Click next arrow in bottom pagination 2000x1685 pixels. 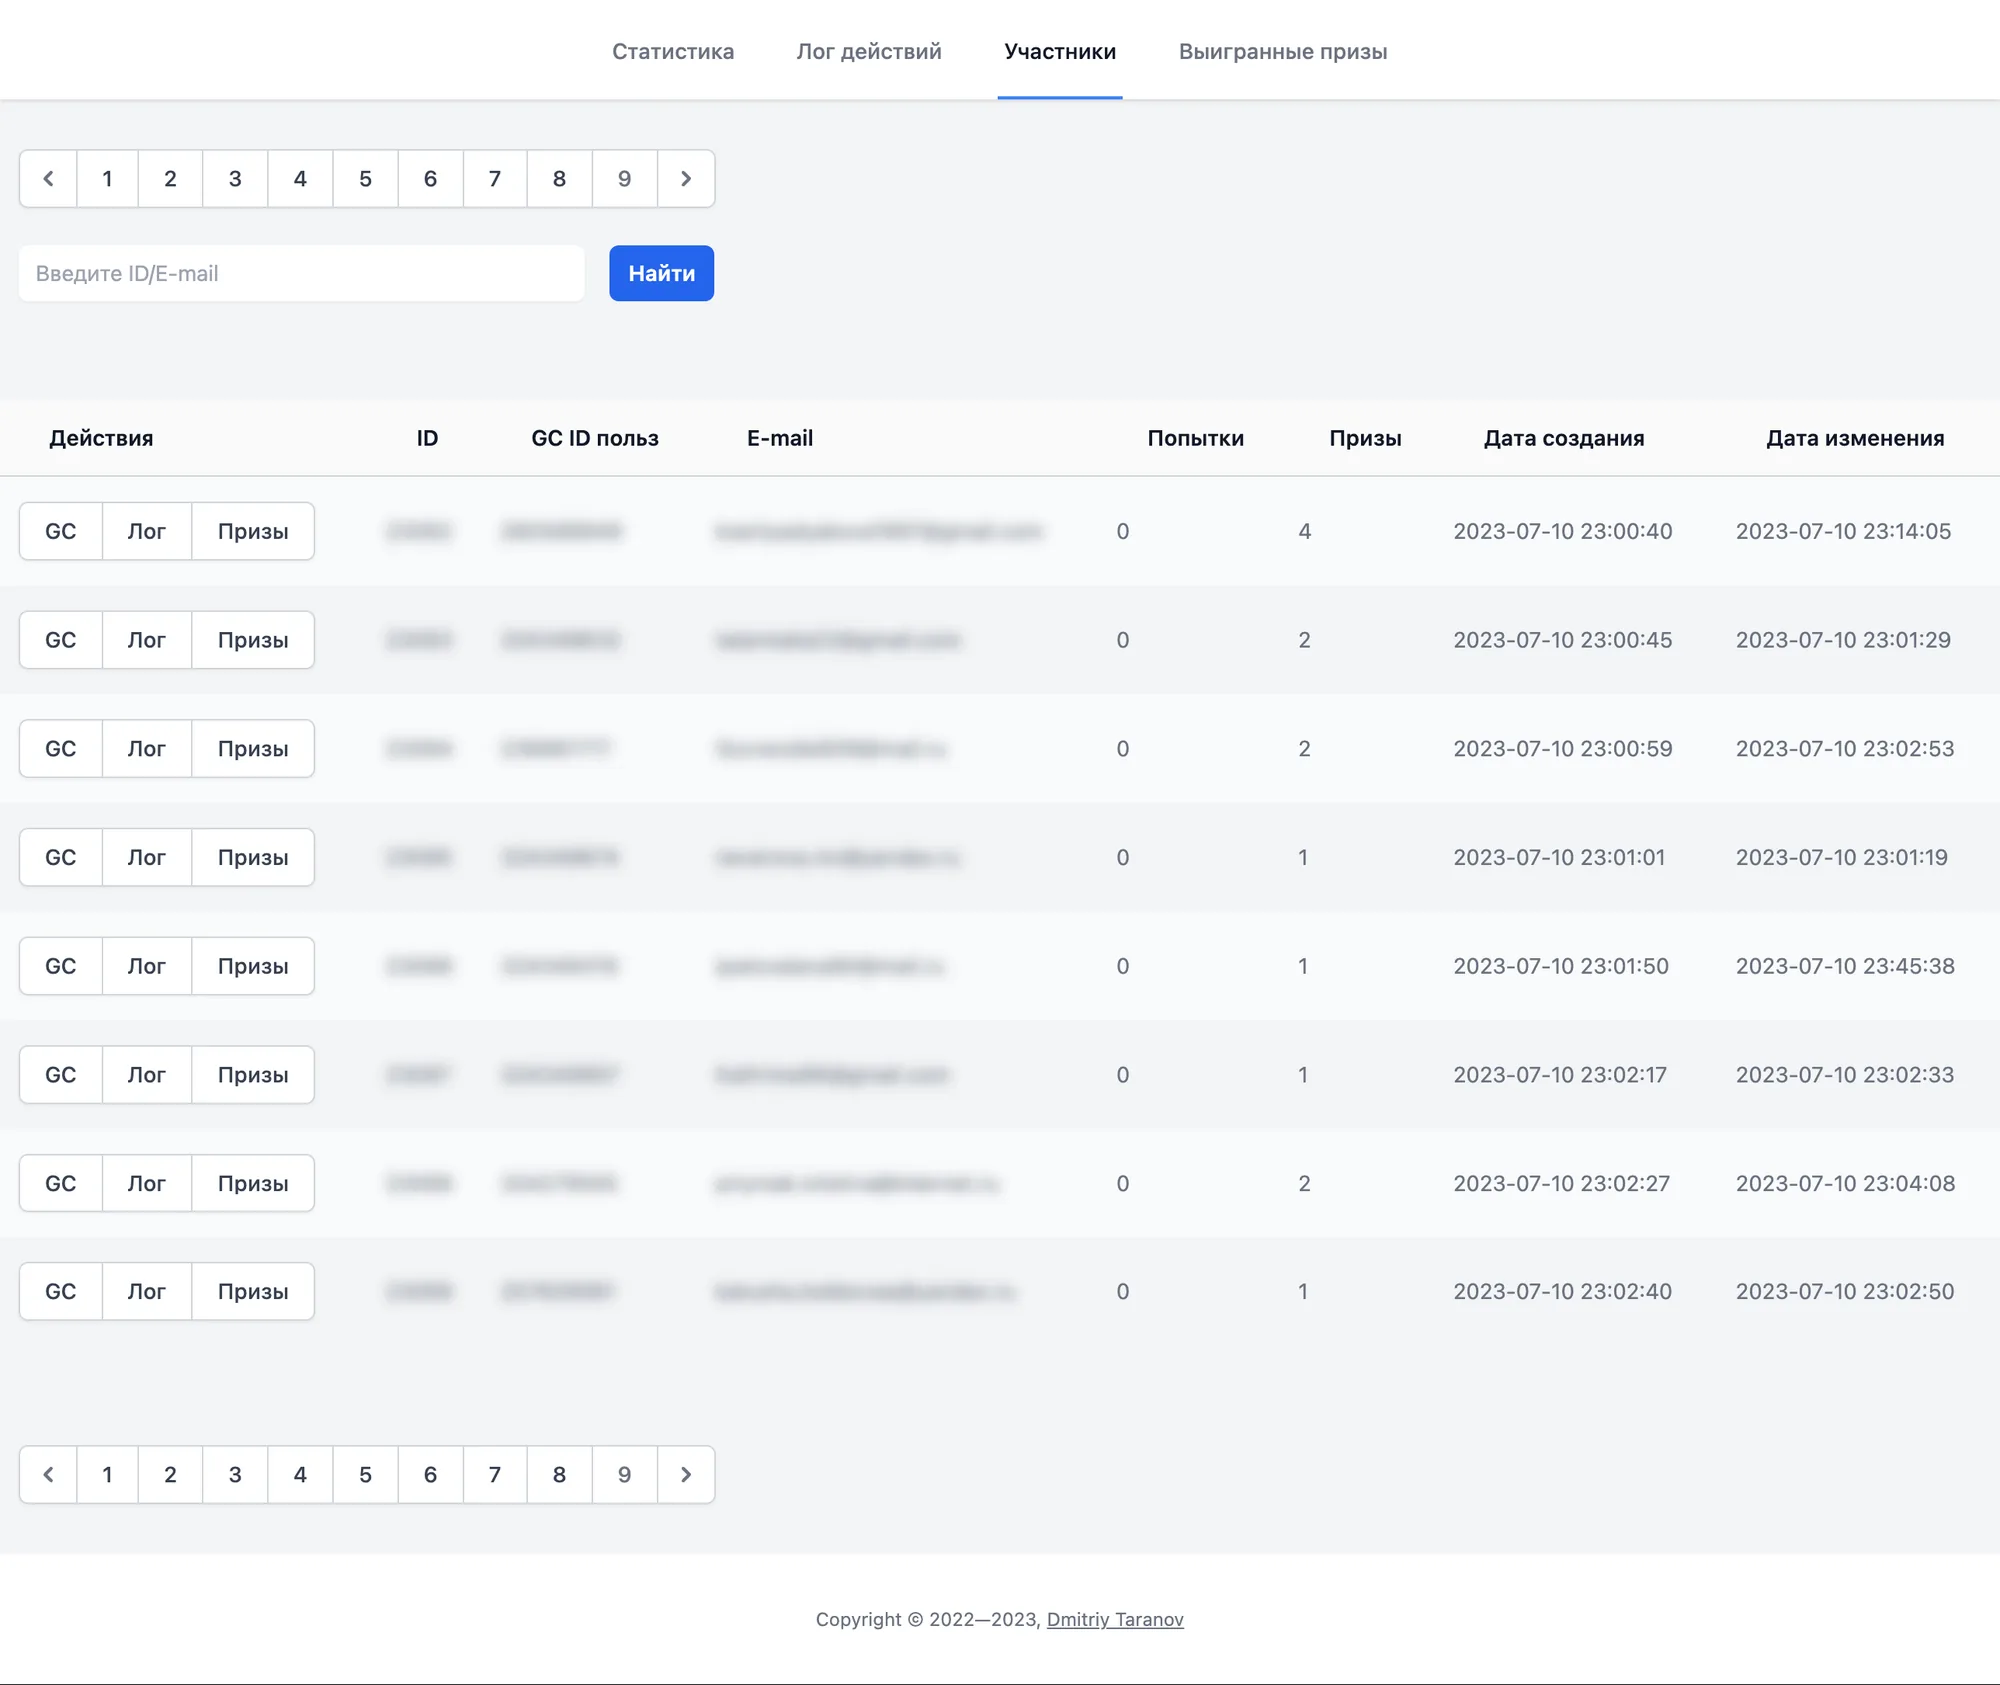pos(686,1474)
